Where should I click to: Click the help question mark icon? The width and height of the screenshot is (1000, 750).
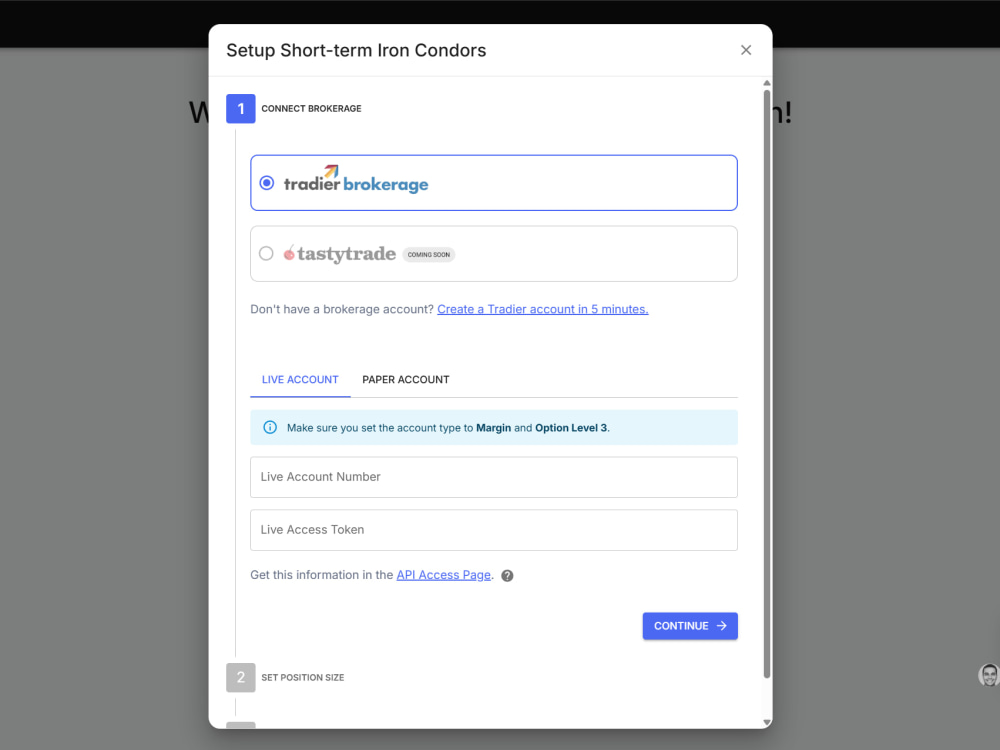point(507,576)
